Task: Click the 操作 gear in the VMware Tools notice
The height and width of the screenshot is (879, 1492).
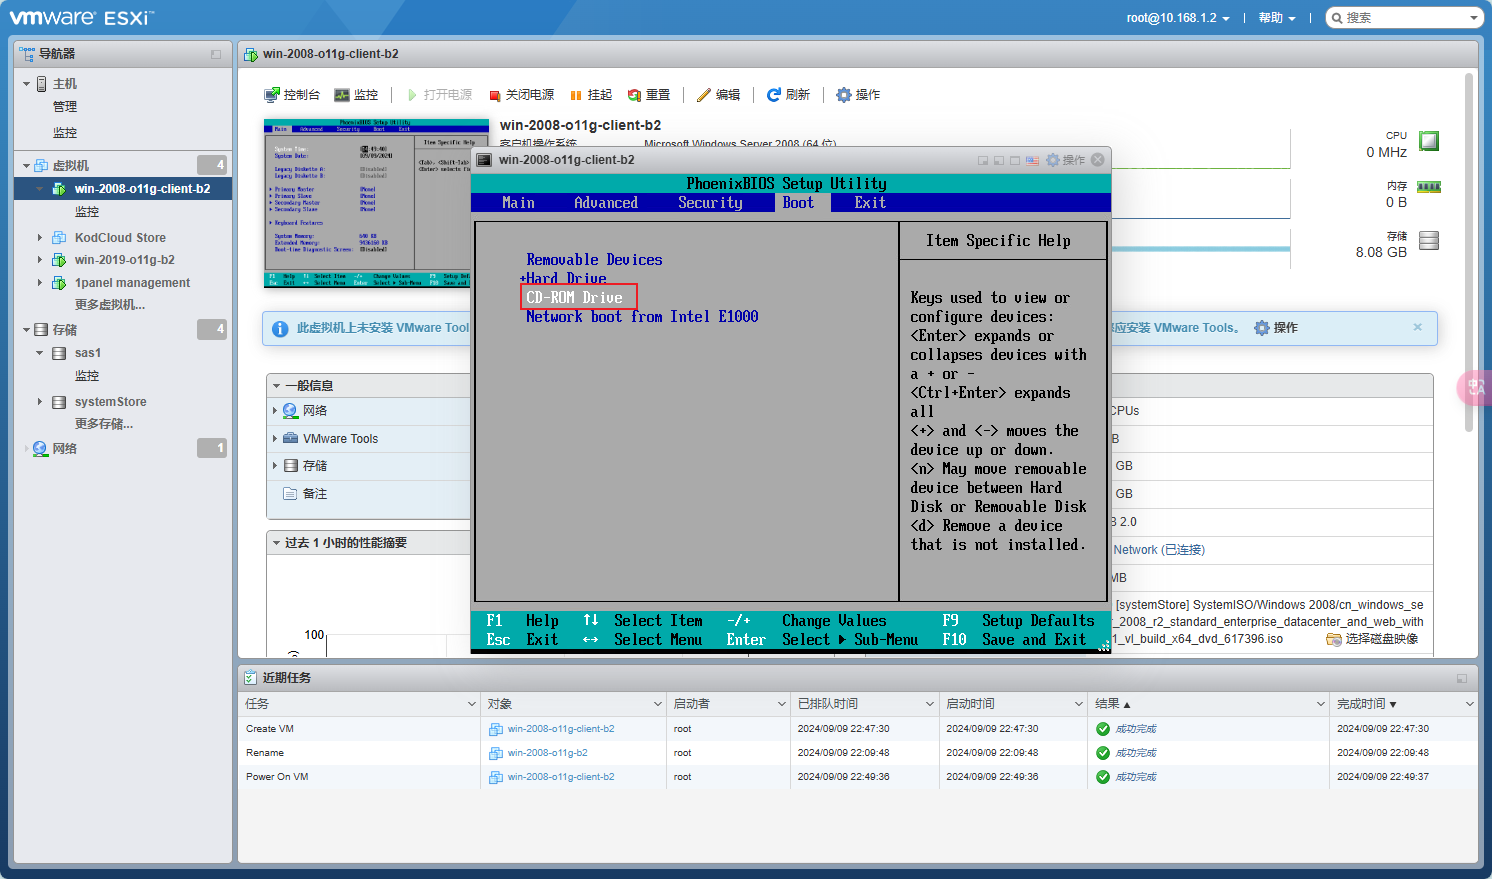Action: pos(1262,328)
